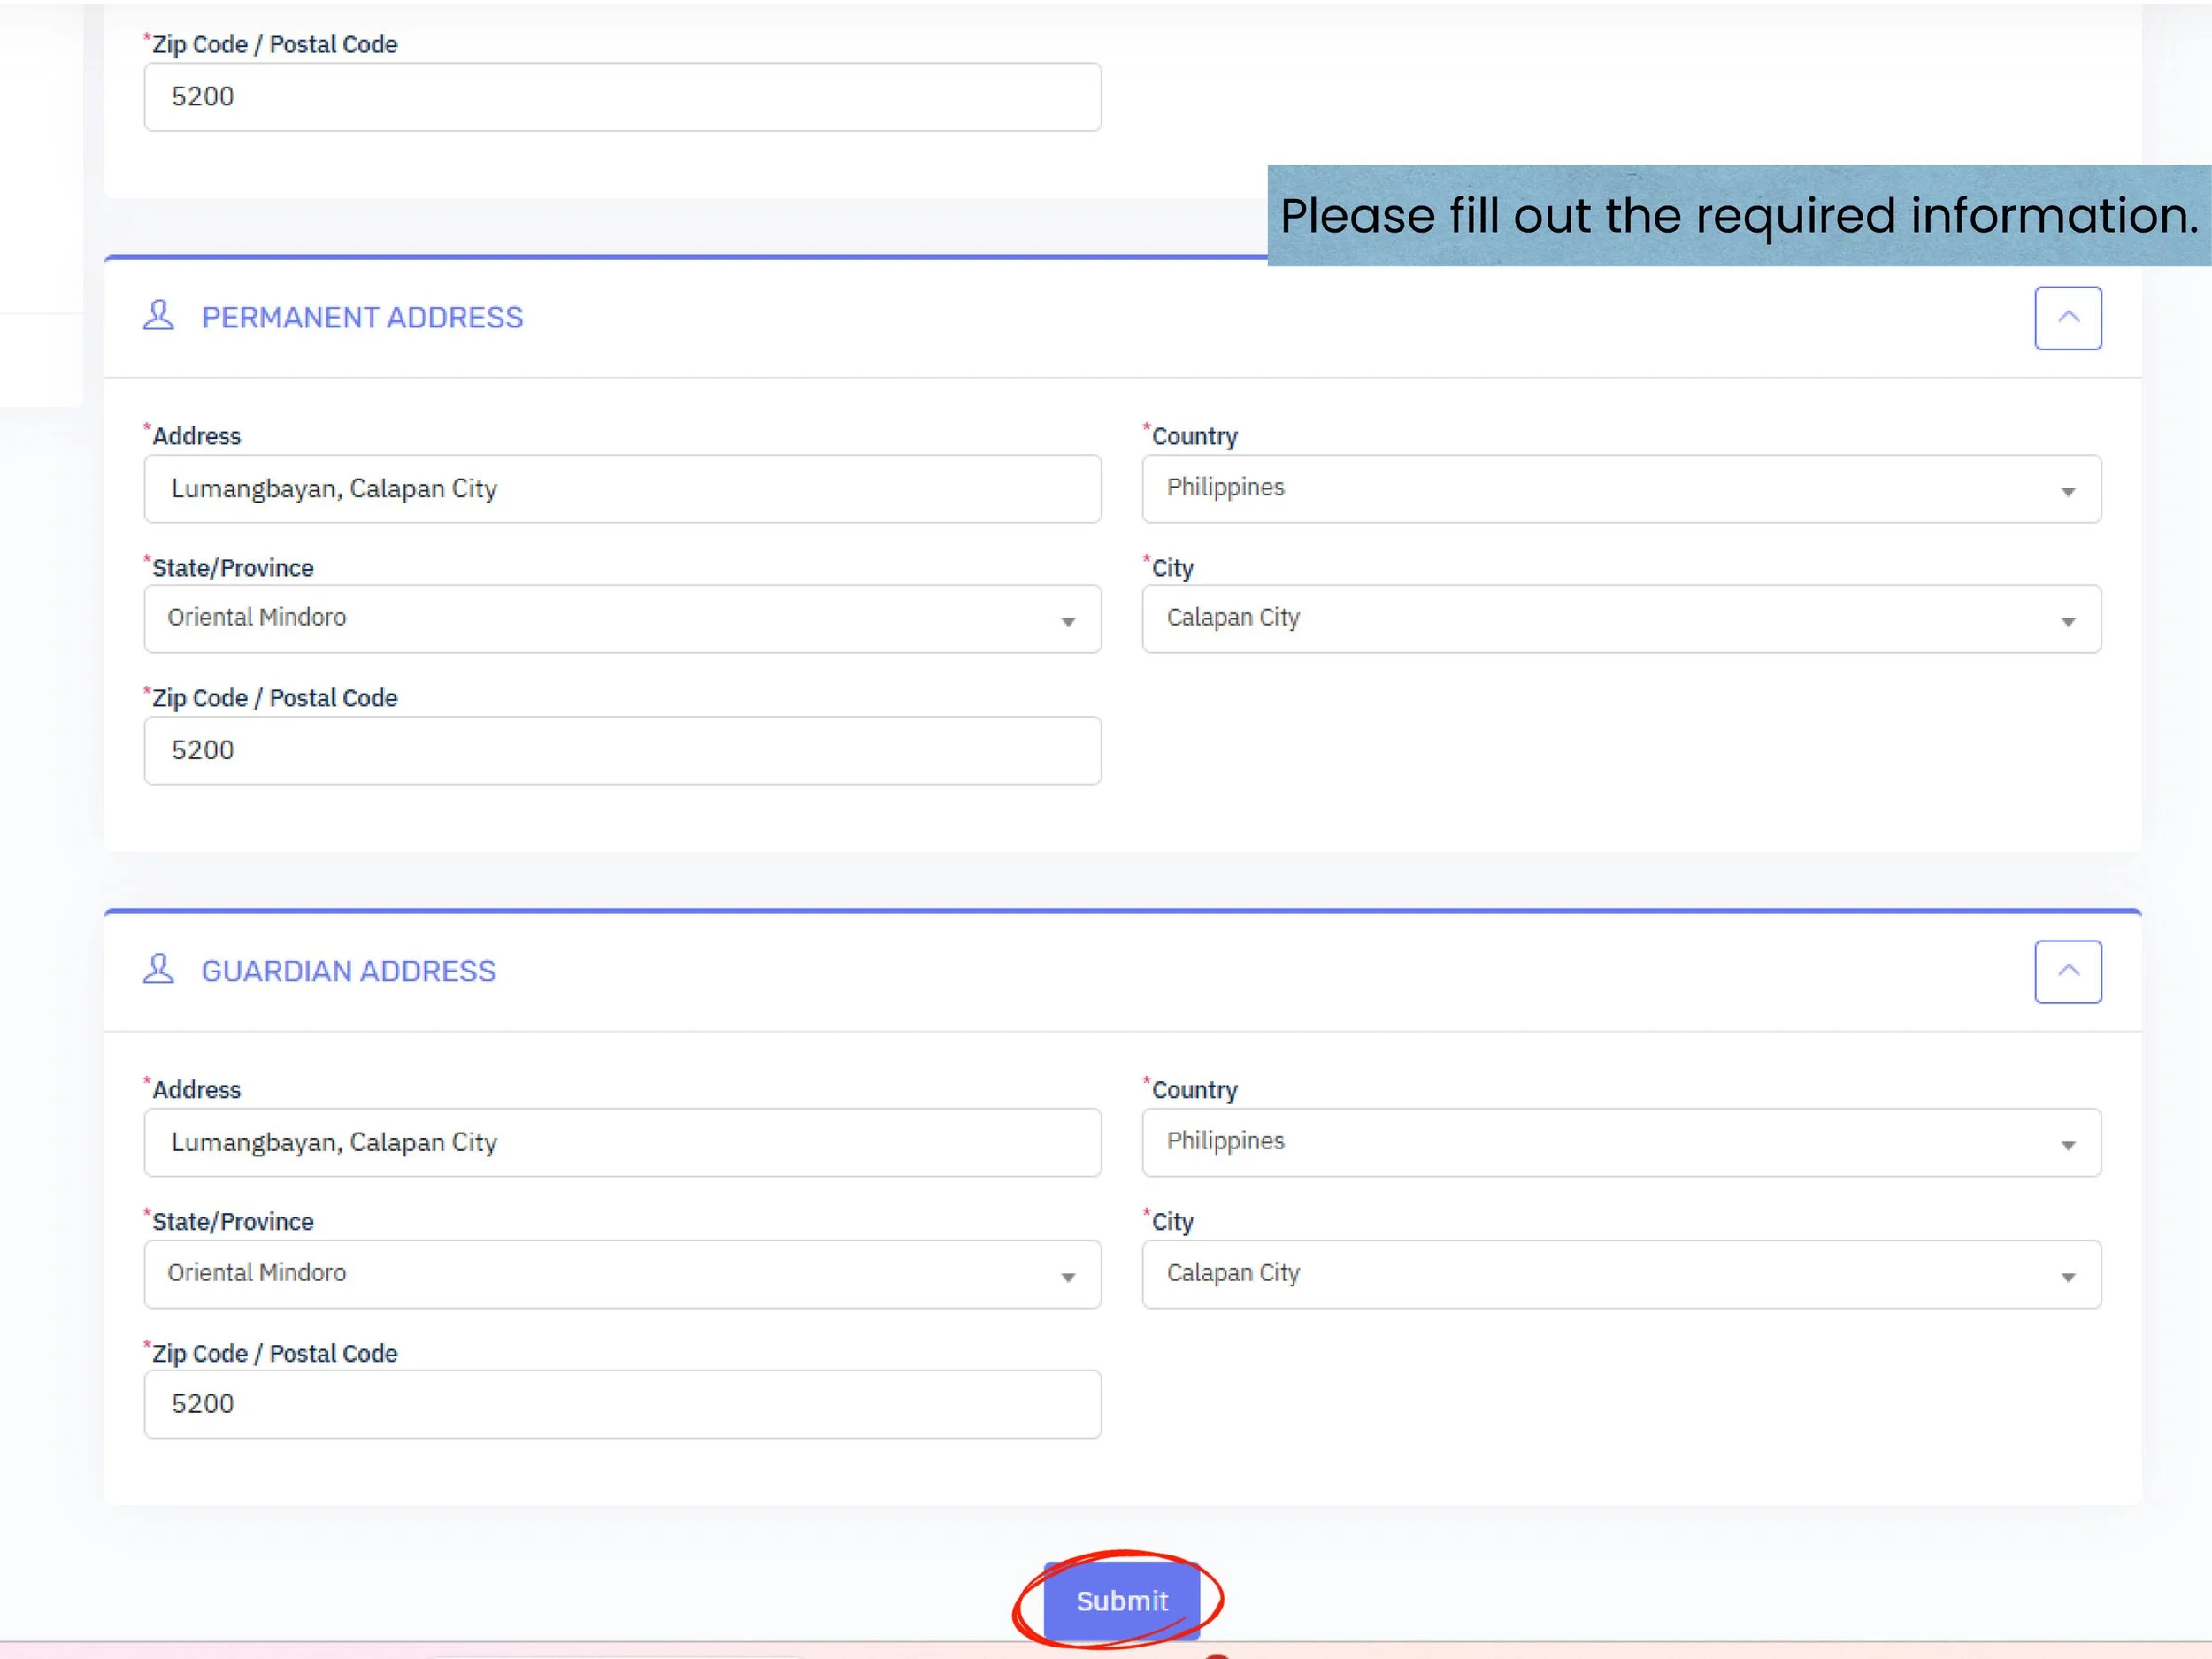Collapse the GUARDIAN ADDRESS section

click(x=2068, y=971)
